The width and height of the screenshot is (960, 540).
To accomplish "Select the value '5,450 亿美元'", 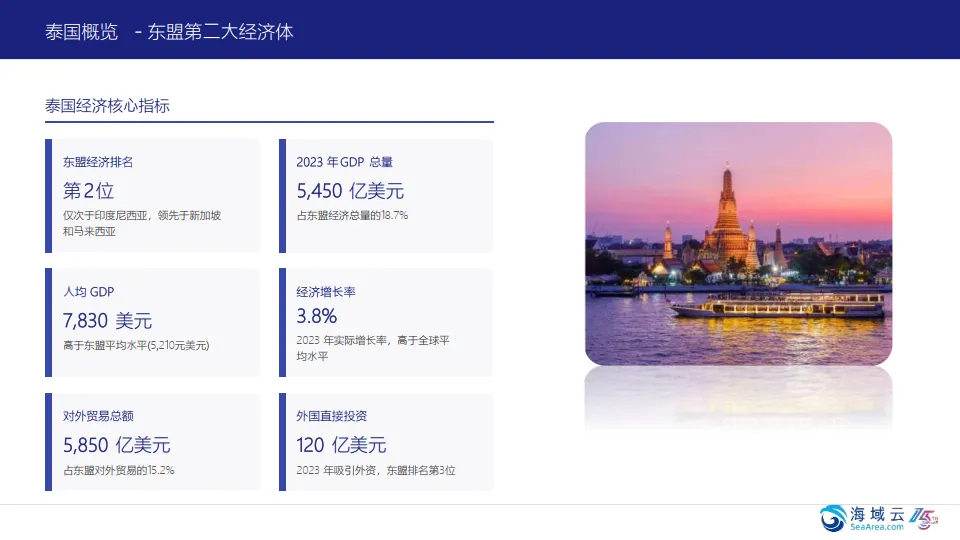I will (x=350, y=191).
